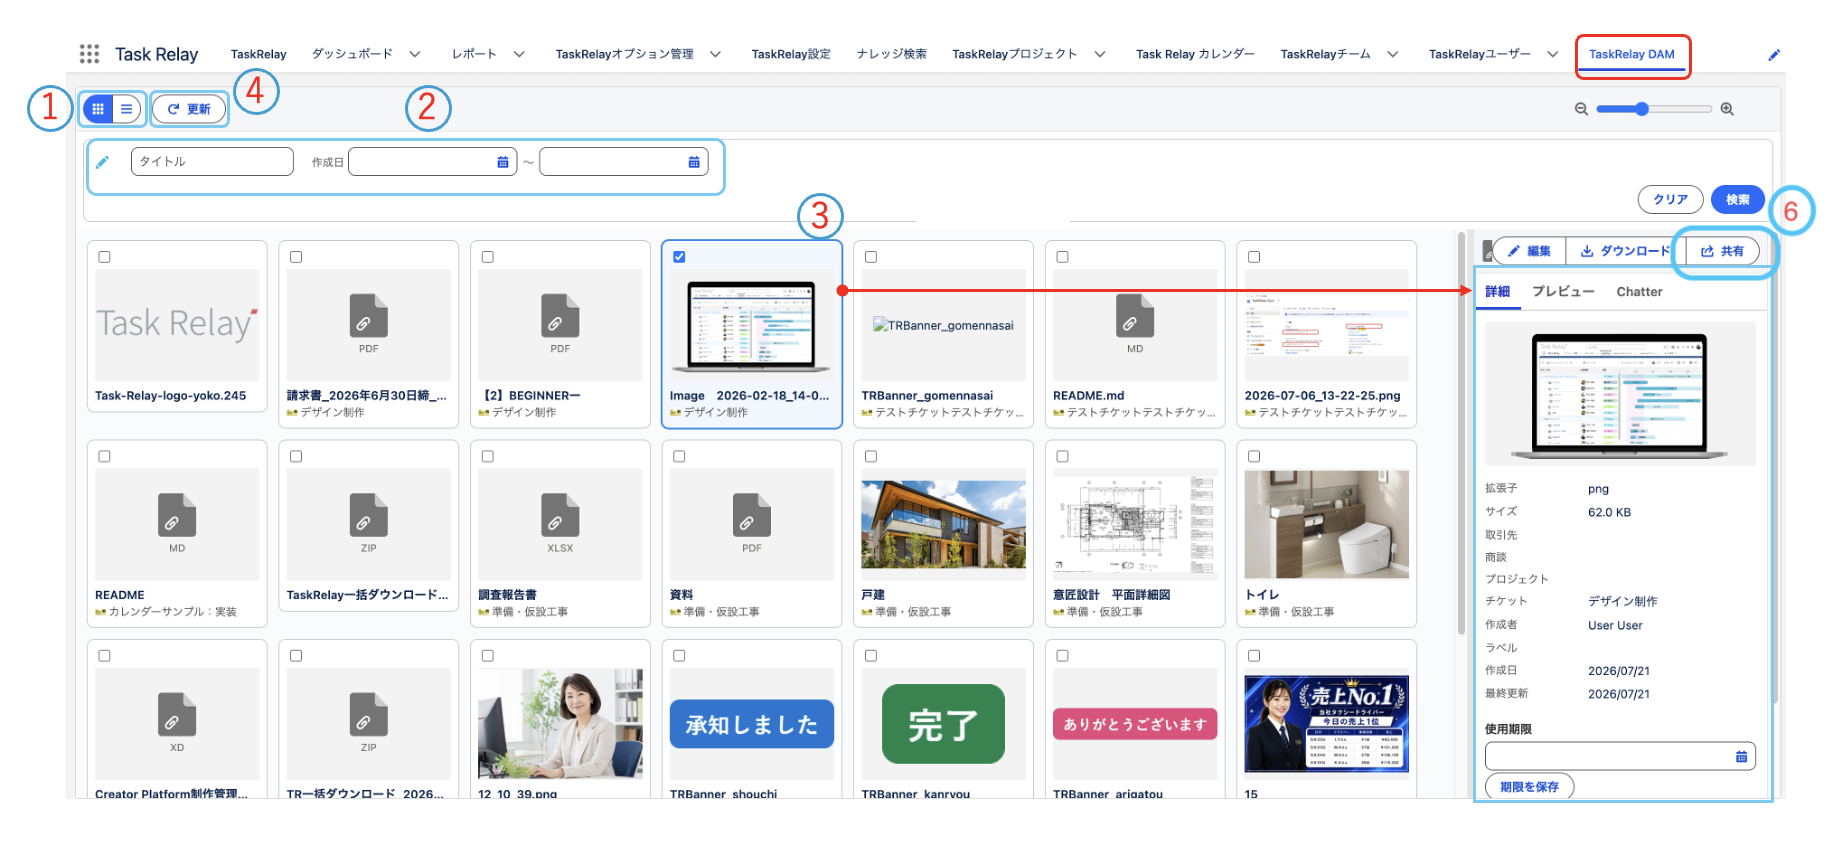Click the クリア button

click(1670, 199)
